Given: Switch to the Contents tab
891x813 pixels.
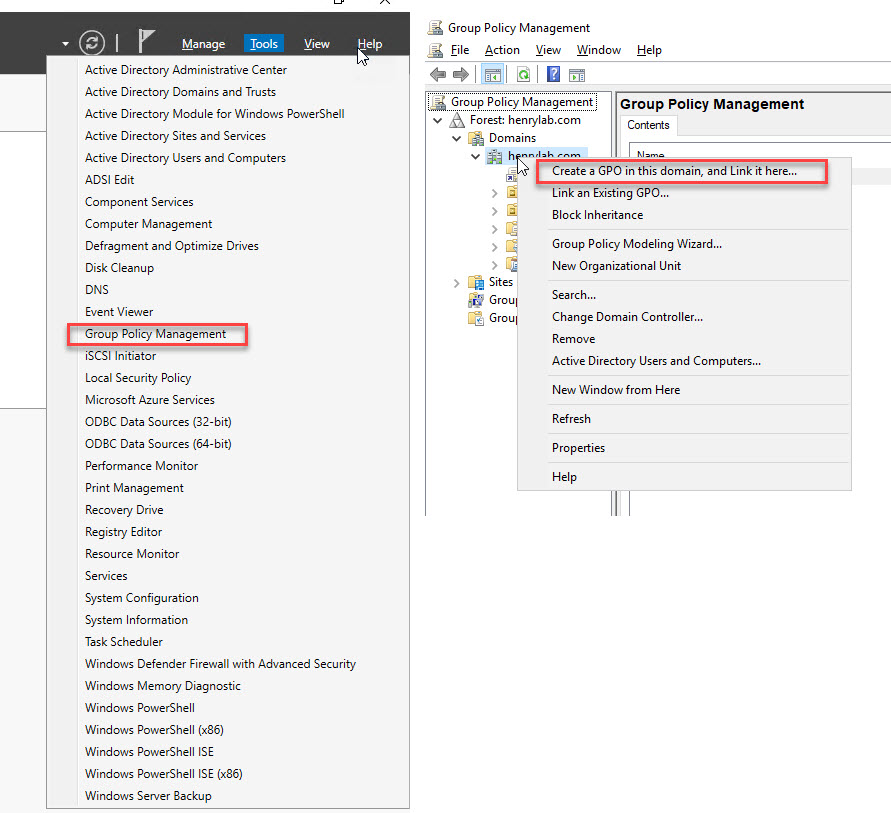Looking at the screenshot, I should 648,125.
